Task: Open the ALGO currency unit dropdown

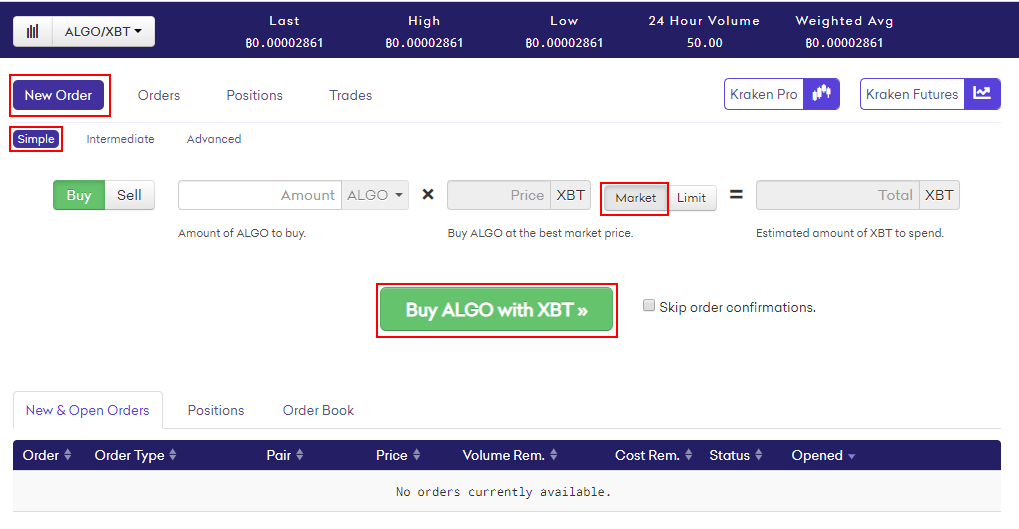Action: 375,196
